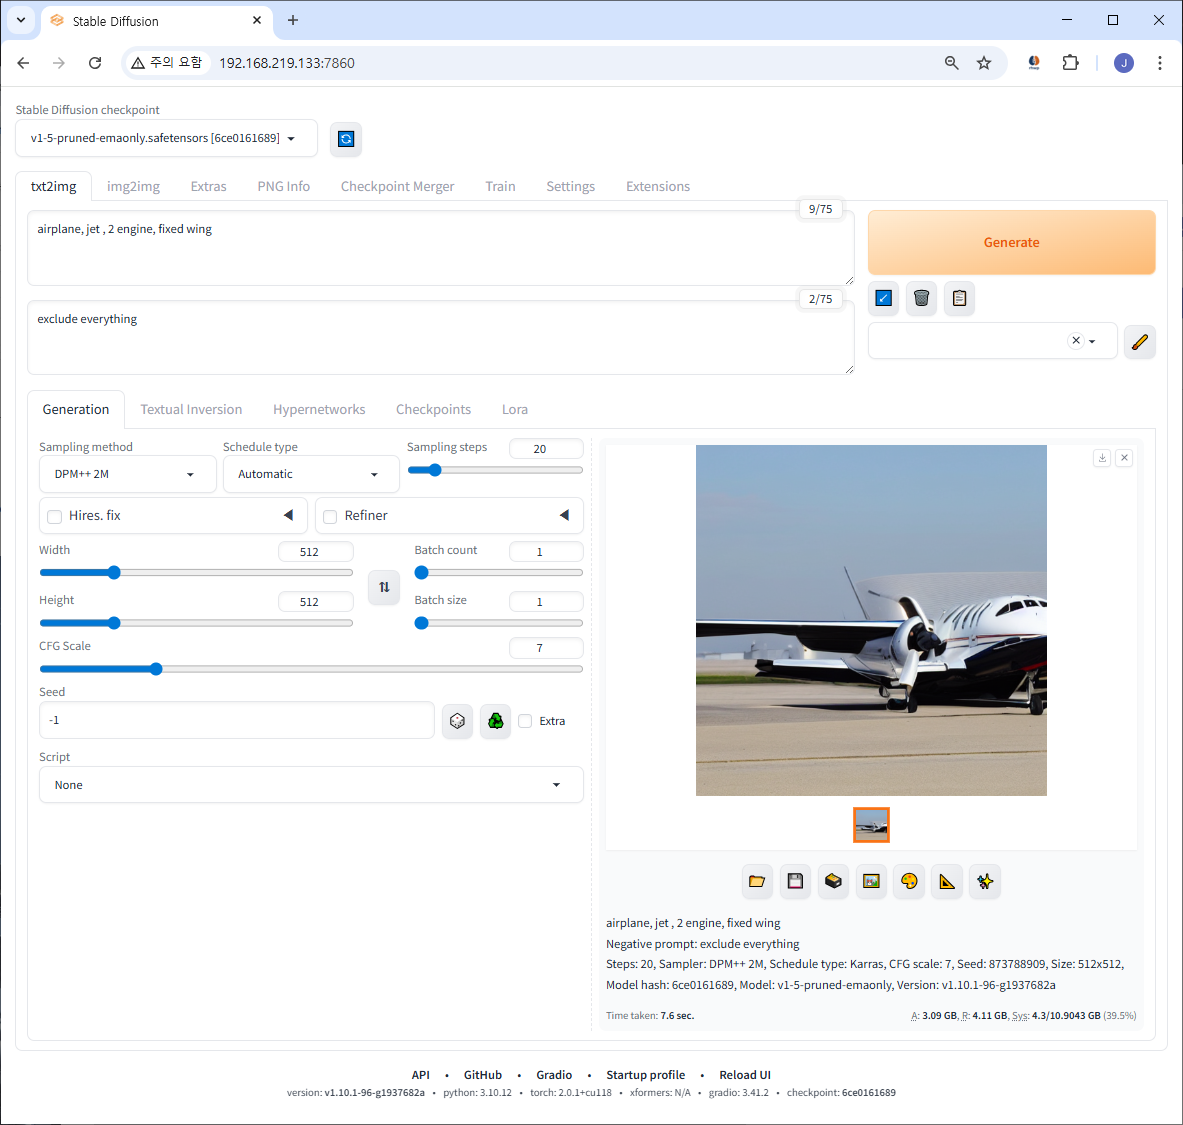1183x1125 pixels.
Task: Click the blue arrow read-parameters icon
Action: tap(883, 298)
